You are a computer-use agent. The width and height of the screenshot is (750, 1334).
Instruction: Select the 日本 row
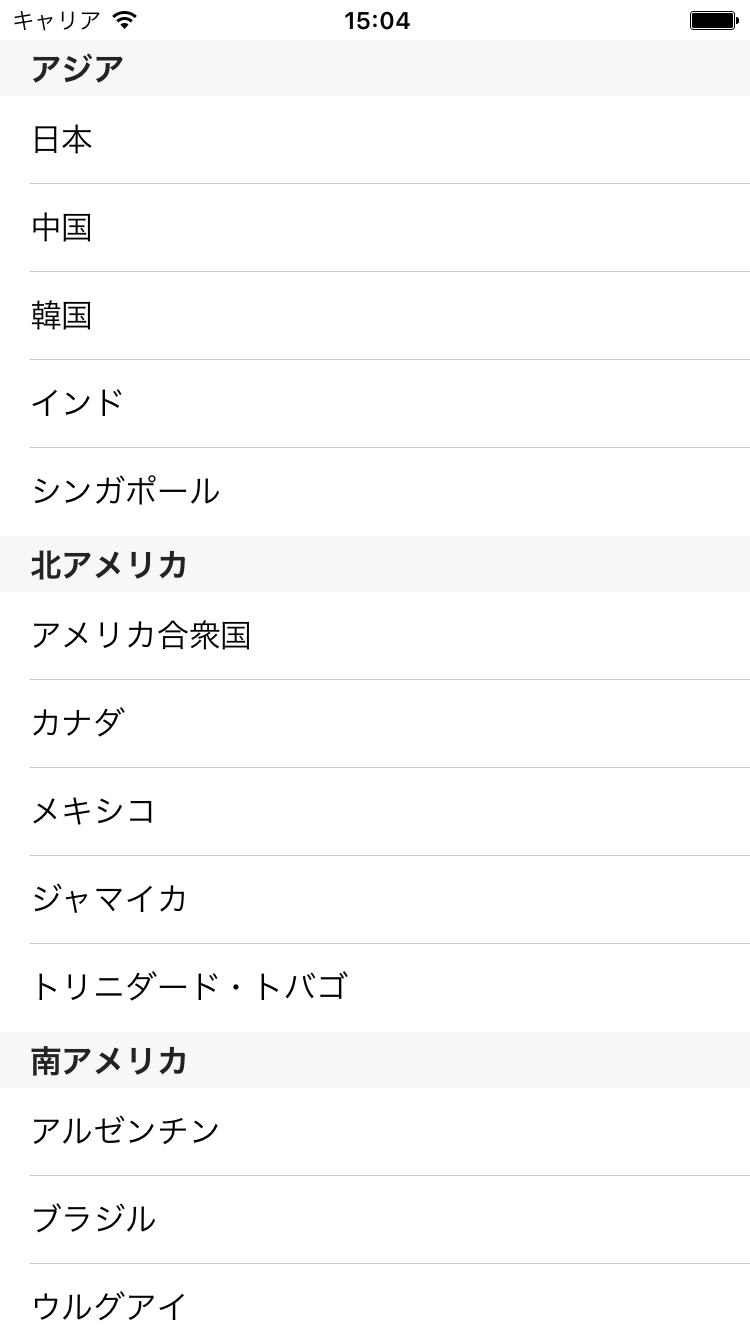(x=62, y=140)
